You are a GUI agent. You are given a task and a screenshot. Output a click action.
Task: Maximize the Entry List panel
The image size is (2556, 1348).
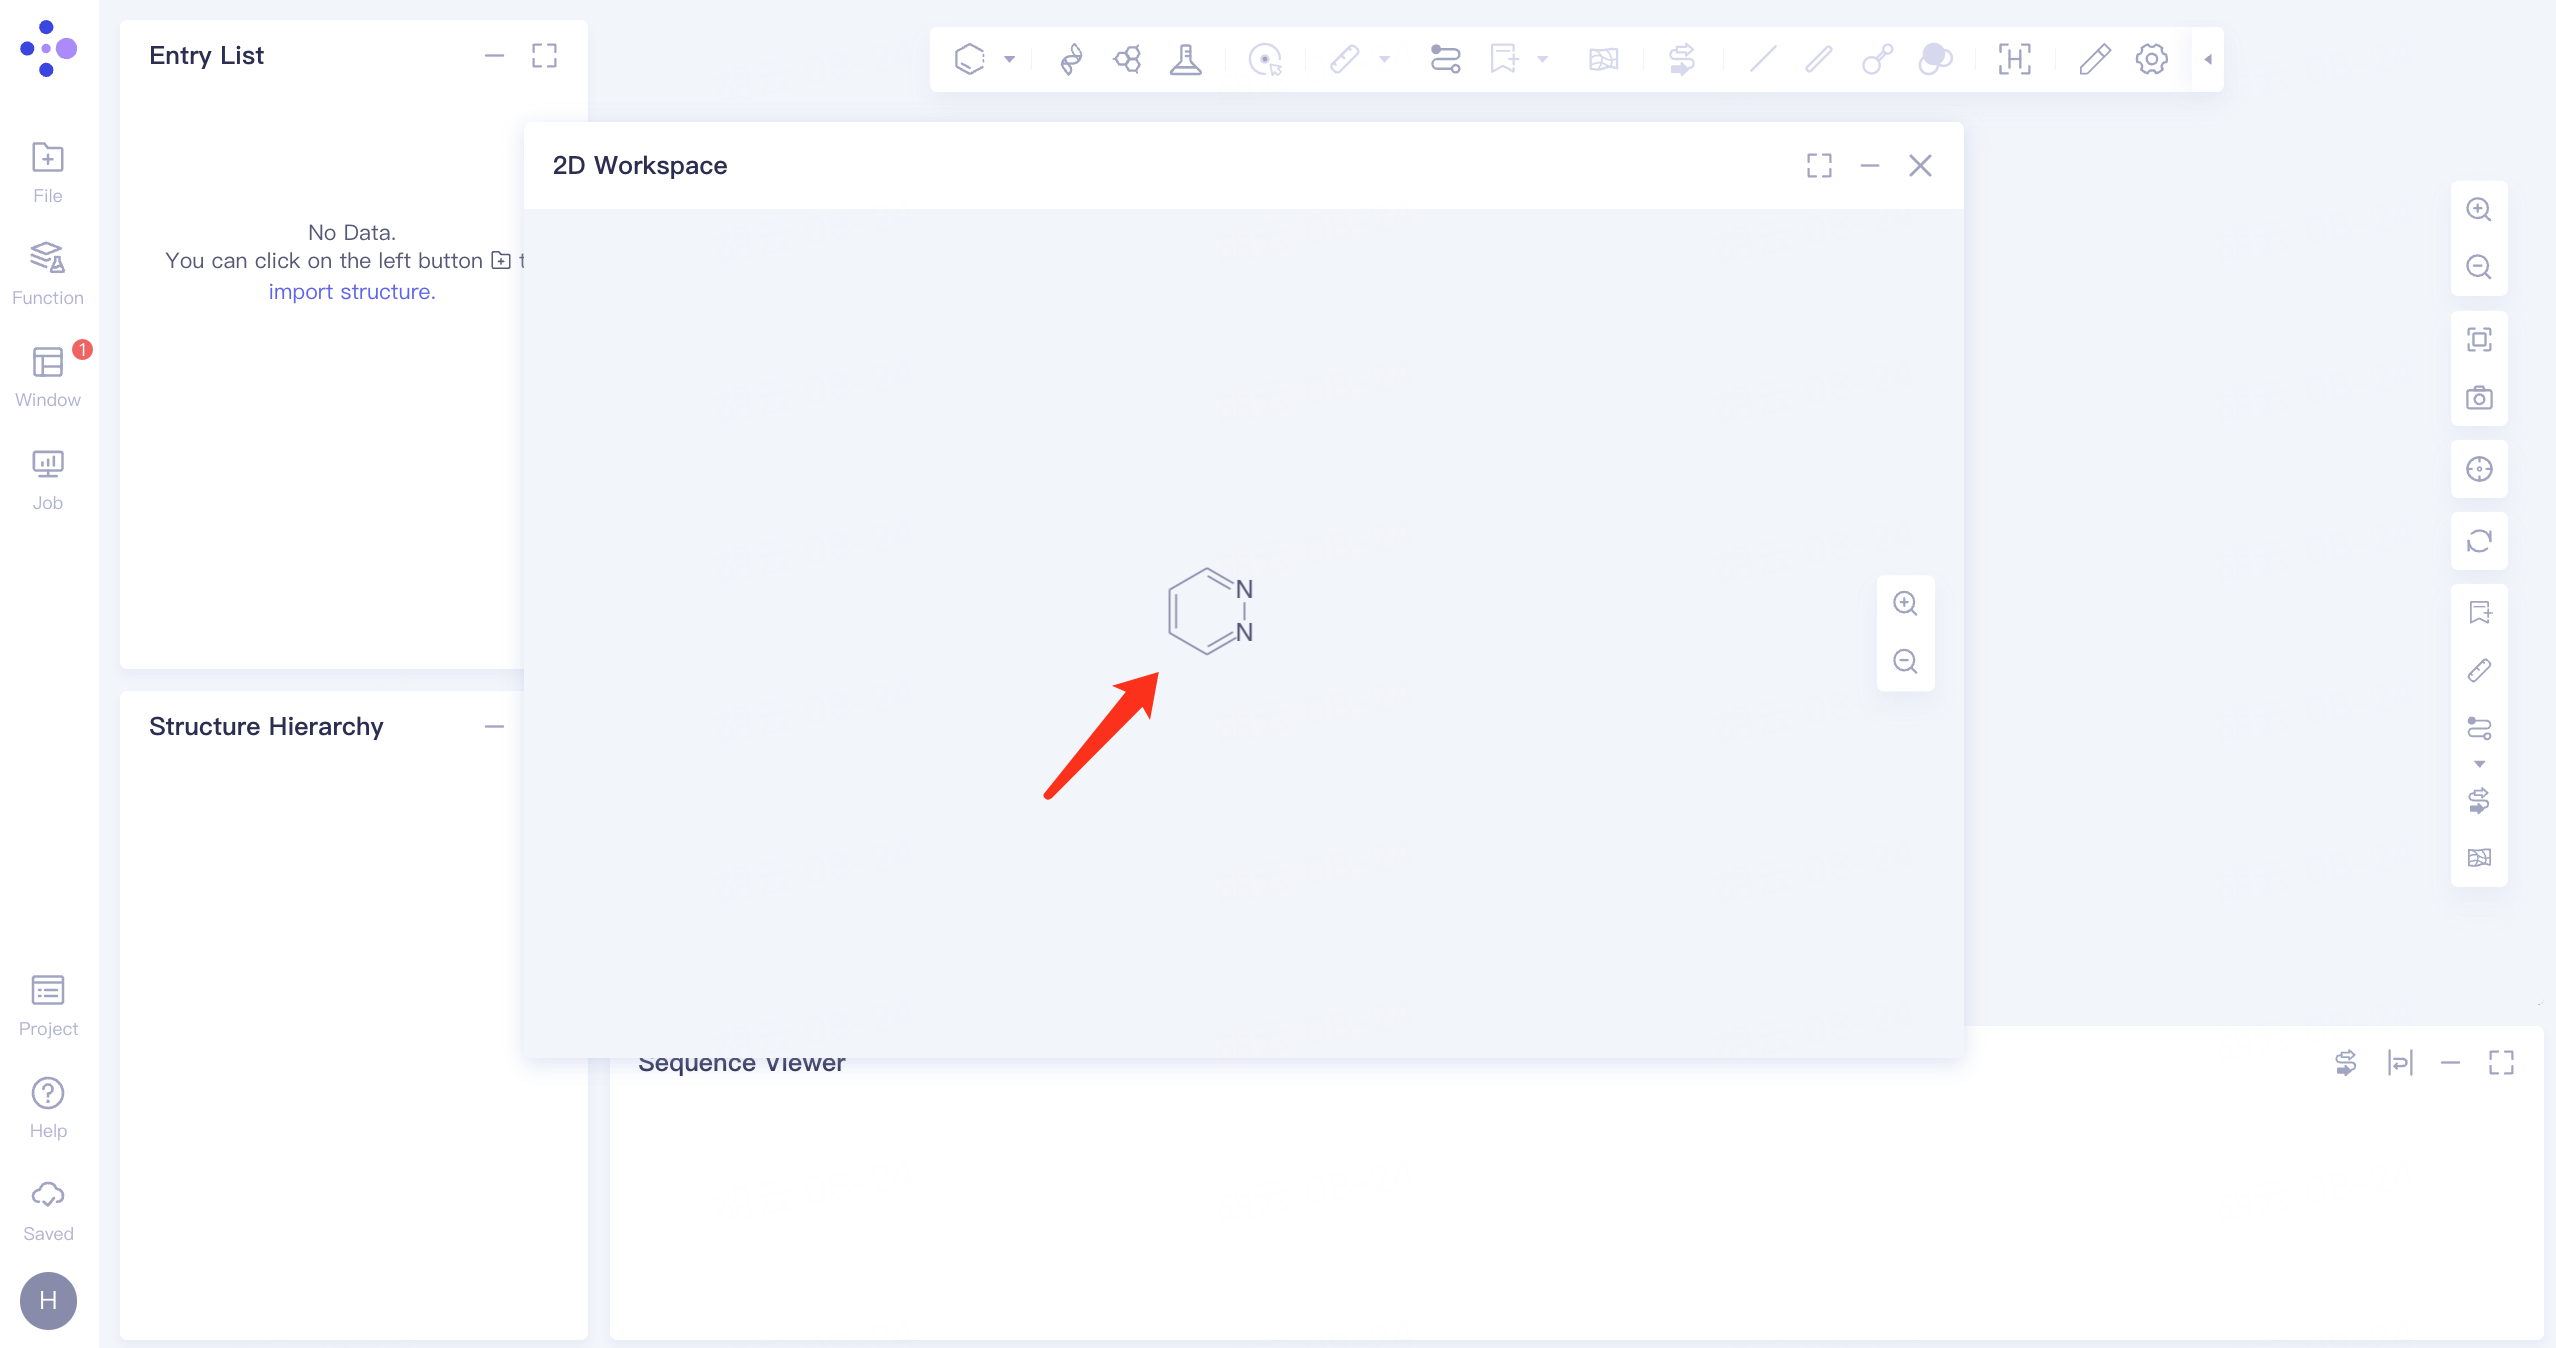pos(545,56)
